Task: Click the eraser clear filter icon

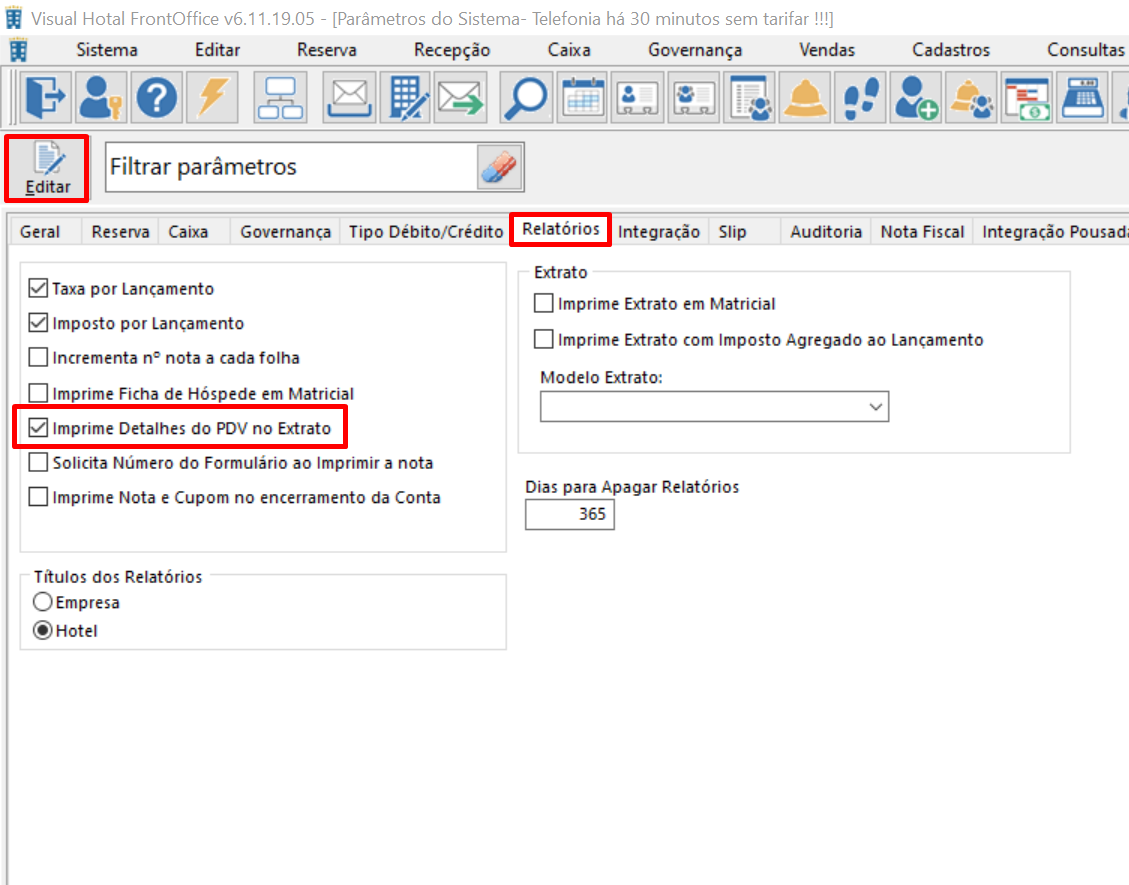Action: tap(500, 167)
